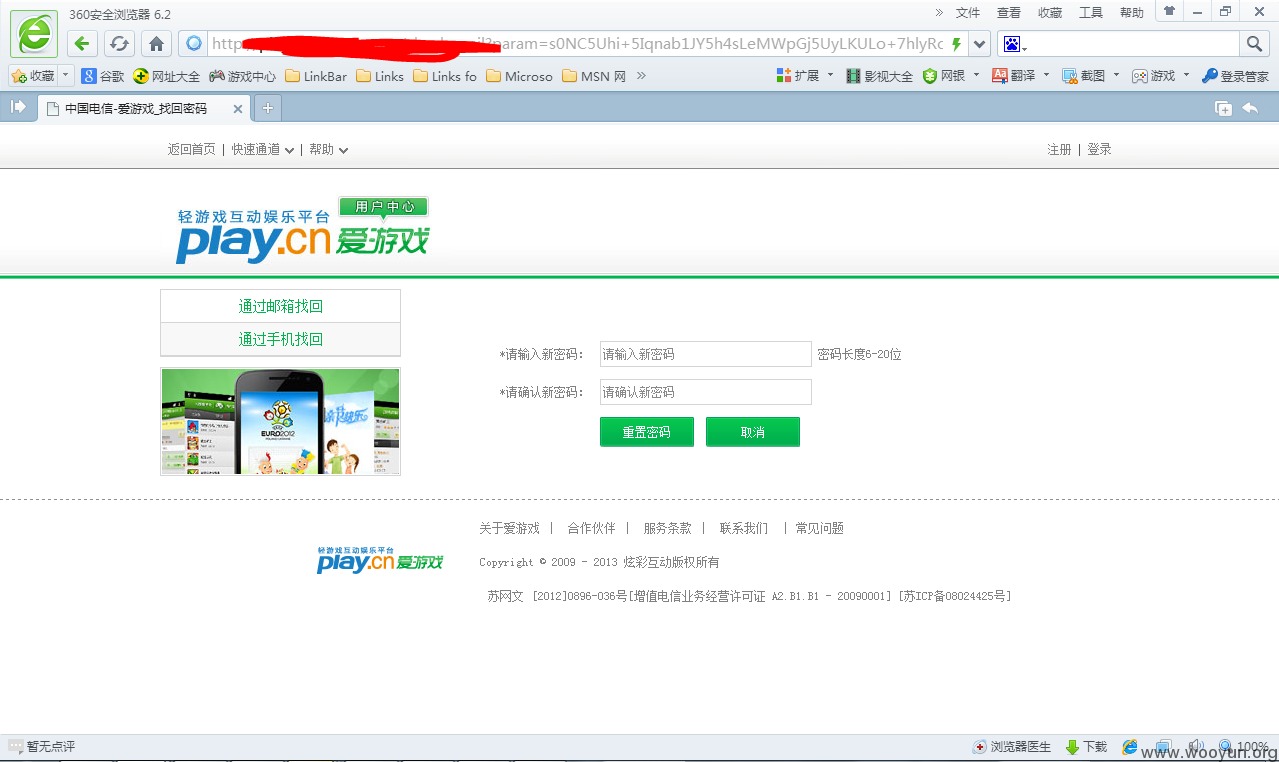Viewport: 1279px width, 762px height.
Task: Open the 文件 menu
Action: (x=968, y=13)
